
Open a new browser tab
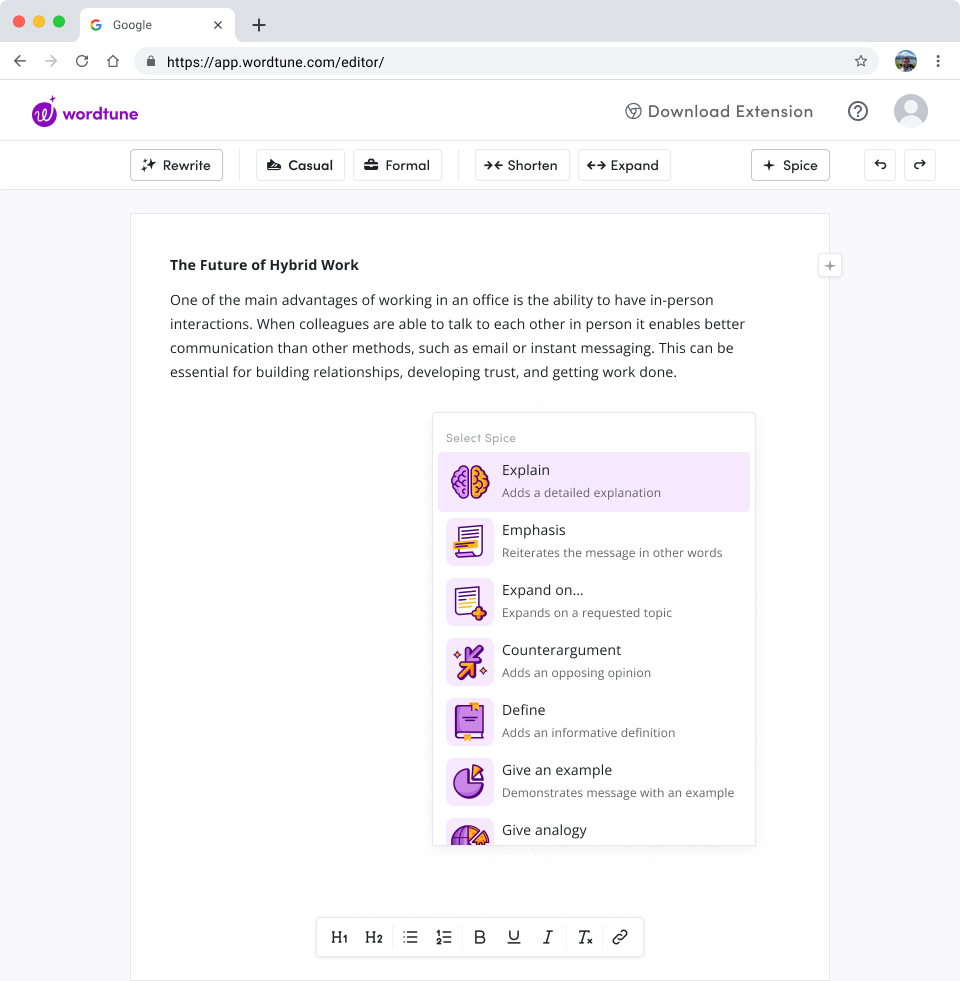pyautogui.click(x=259, y=25)
